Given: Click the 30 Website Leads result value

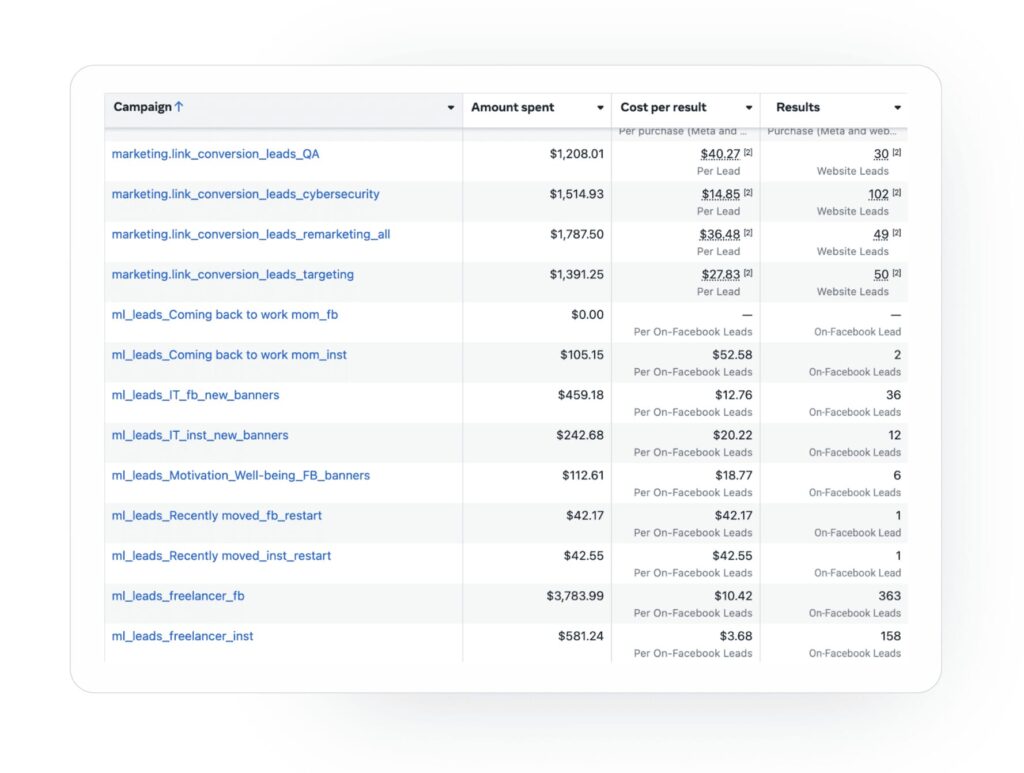Looking at the screenshot, I should click(x=881, y=154).
